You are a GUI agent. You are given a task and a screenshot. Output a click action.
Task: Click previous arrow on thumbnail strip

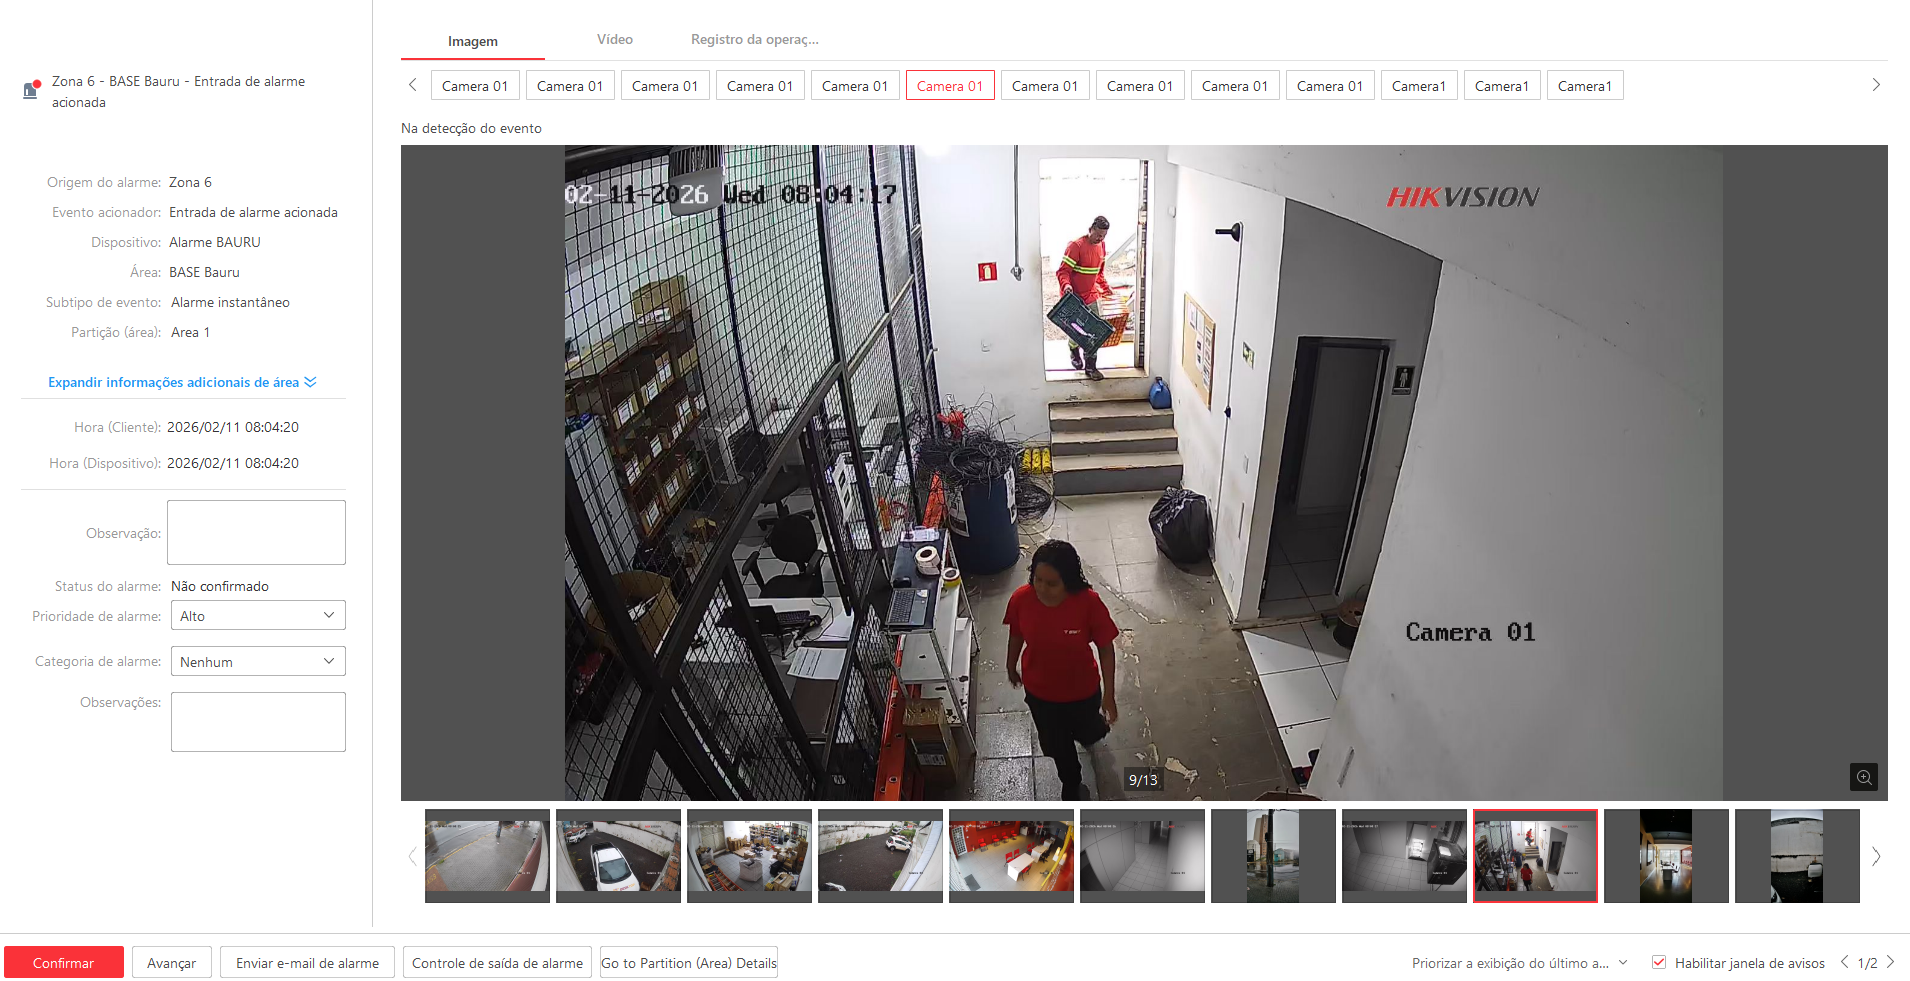coord(412,856)
